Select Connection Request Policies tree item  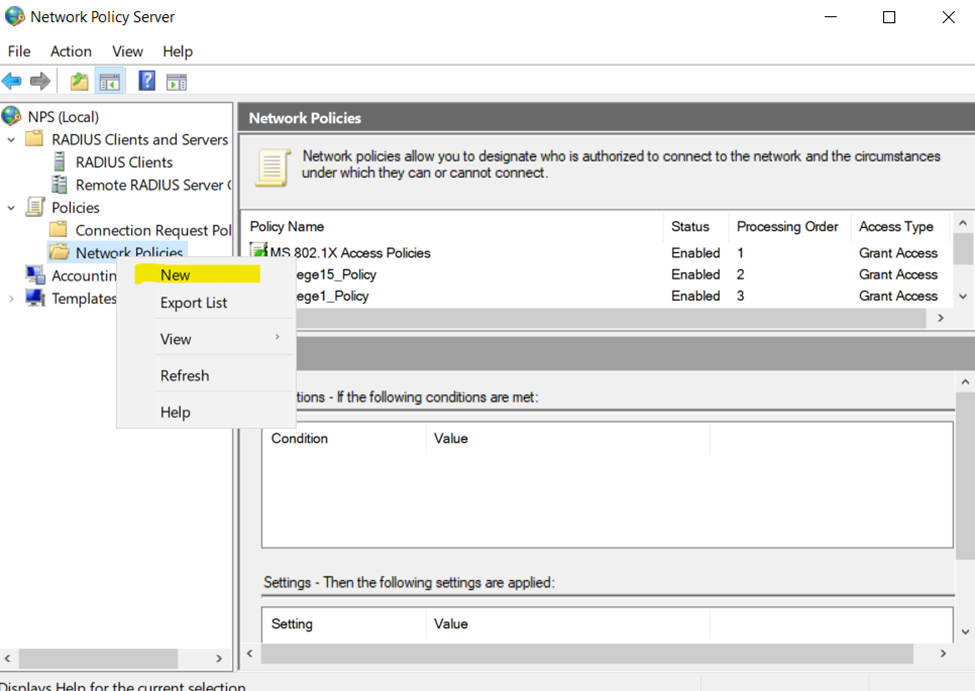click(153, 230)
